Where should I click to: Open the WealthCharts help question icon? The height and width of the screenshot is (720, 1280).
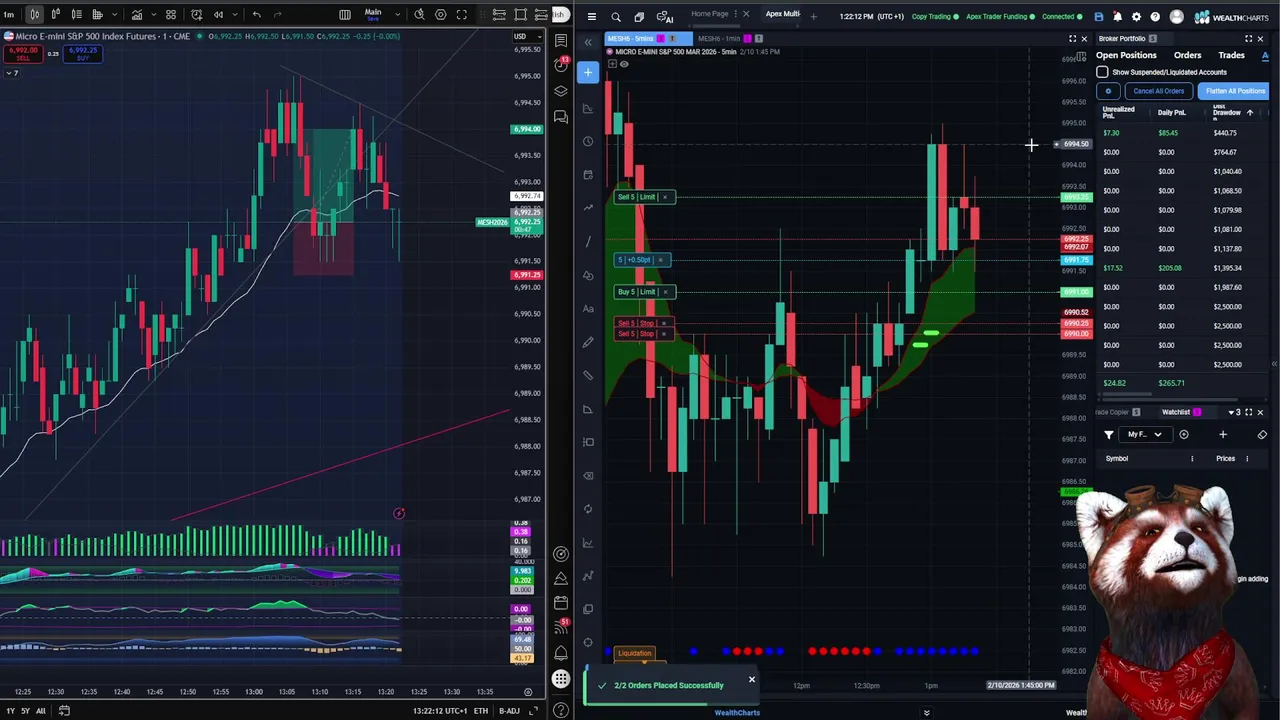pyautogui.click(x=1155, y=17)
